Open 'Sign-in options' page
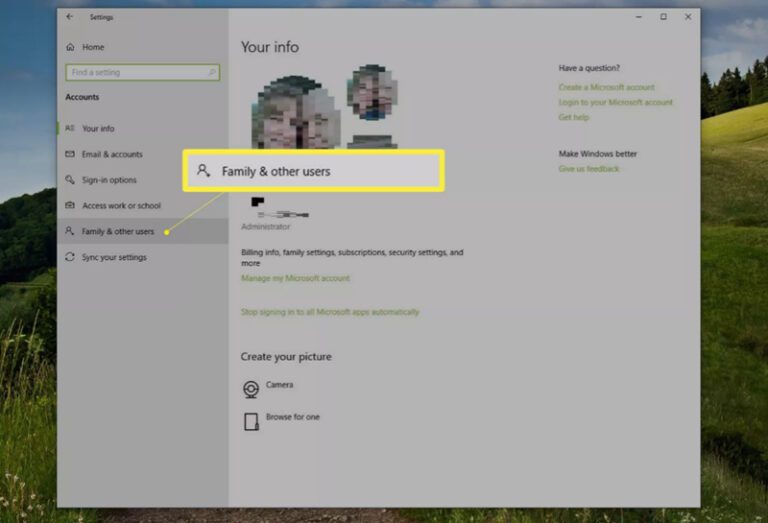 [143, 180]
